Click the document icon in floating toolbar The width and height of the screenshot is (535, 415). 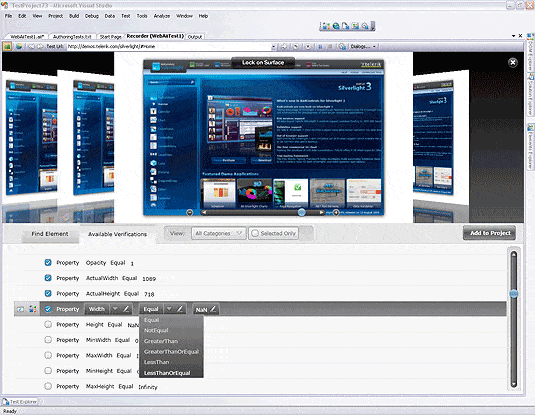coord(346,26)
